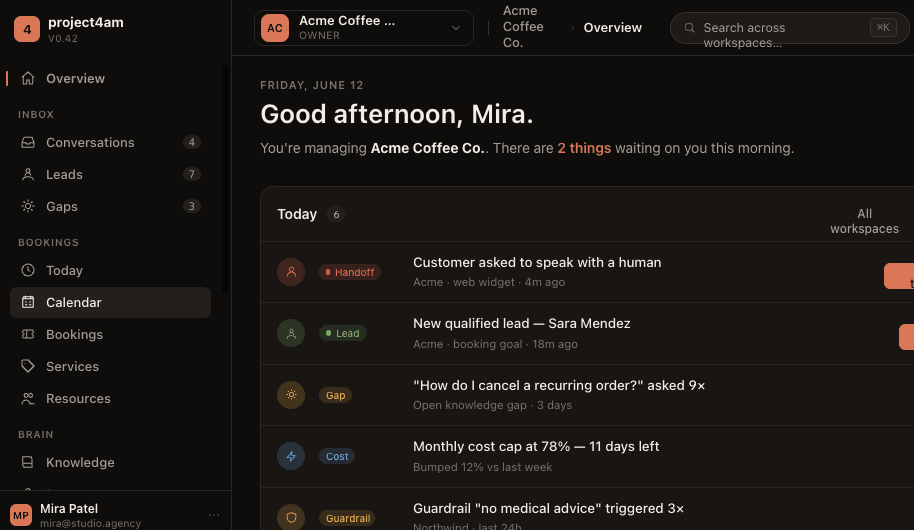Viewport: 914px width, 530px height.
Task: Select Calendar in sidebar
Action: coord(110,302)
